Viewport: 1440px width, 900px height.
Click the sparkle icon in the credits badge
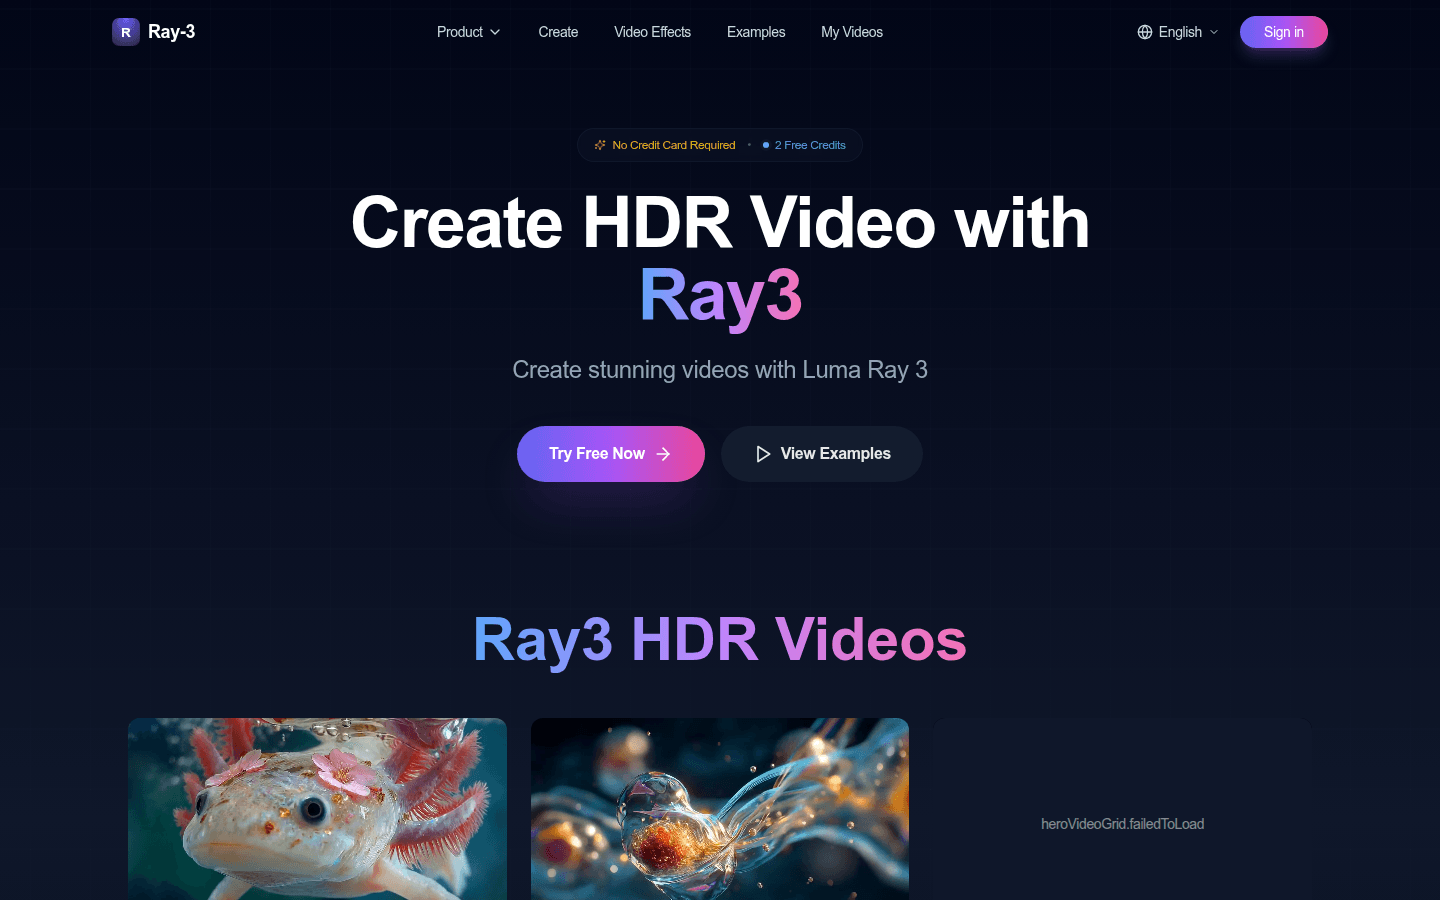[x=600, y=145]
